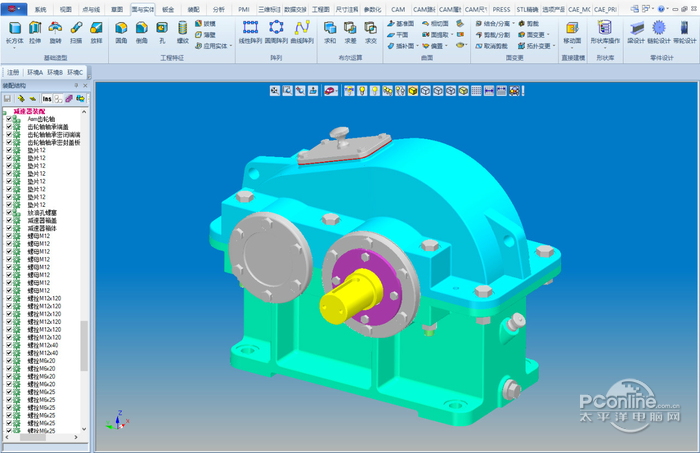
Task: Open the 齿轮设计 gear design tool
Action: coord(659,32)
